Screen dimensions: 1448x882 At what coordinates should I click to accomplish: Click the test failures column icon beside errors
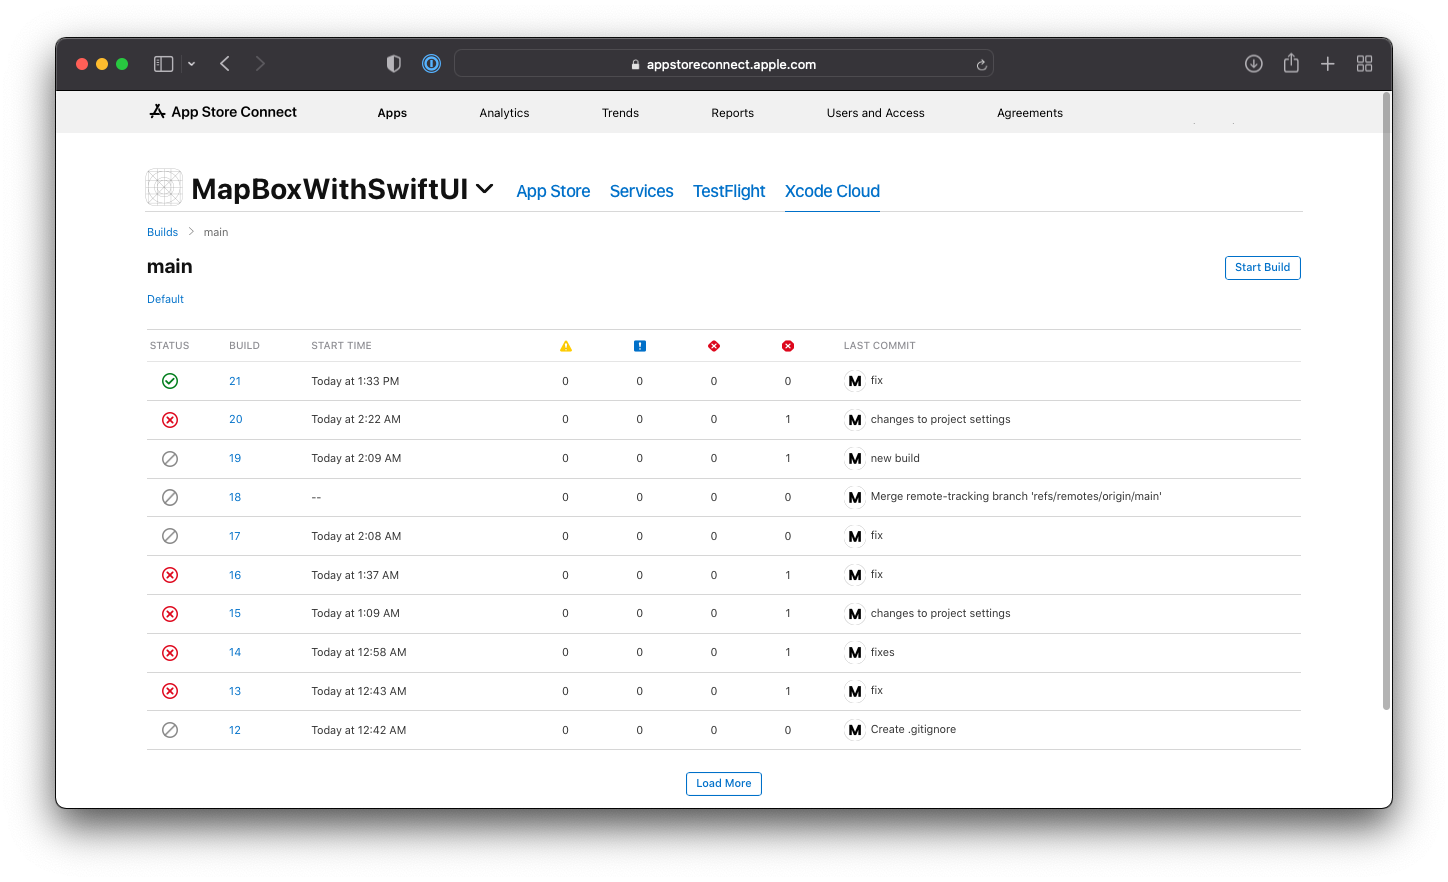[x=714, y=346]
